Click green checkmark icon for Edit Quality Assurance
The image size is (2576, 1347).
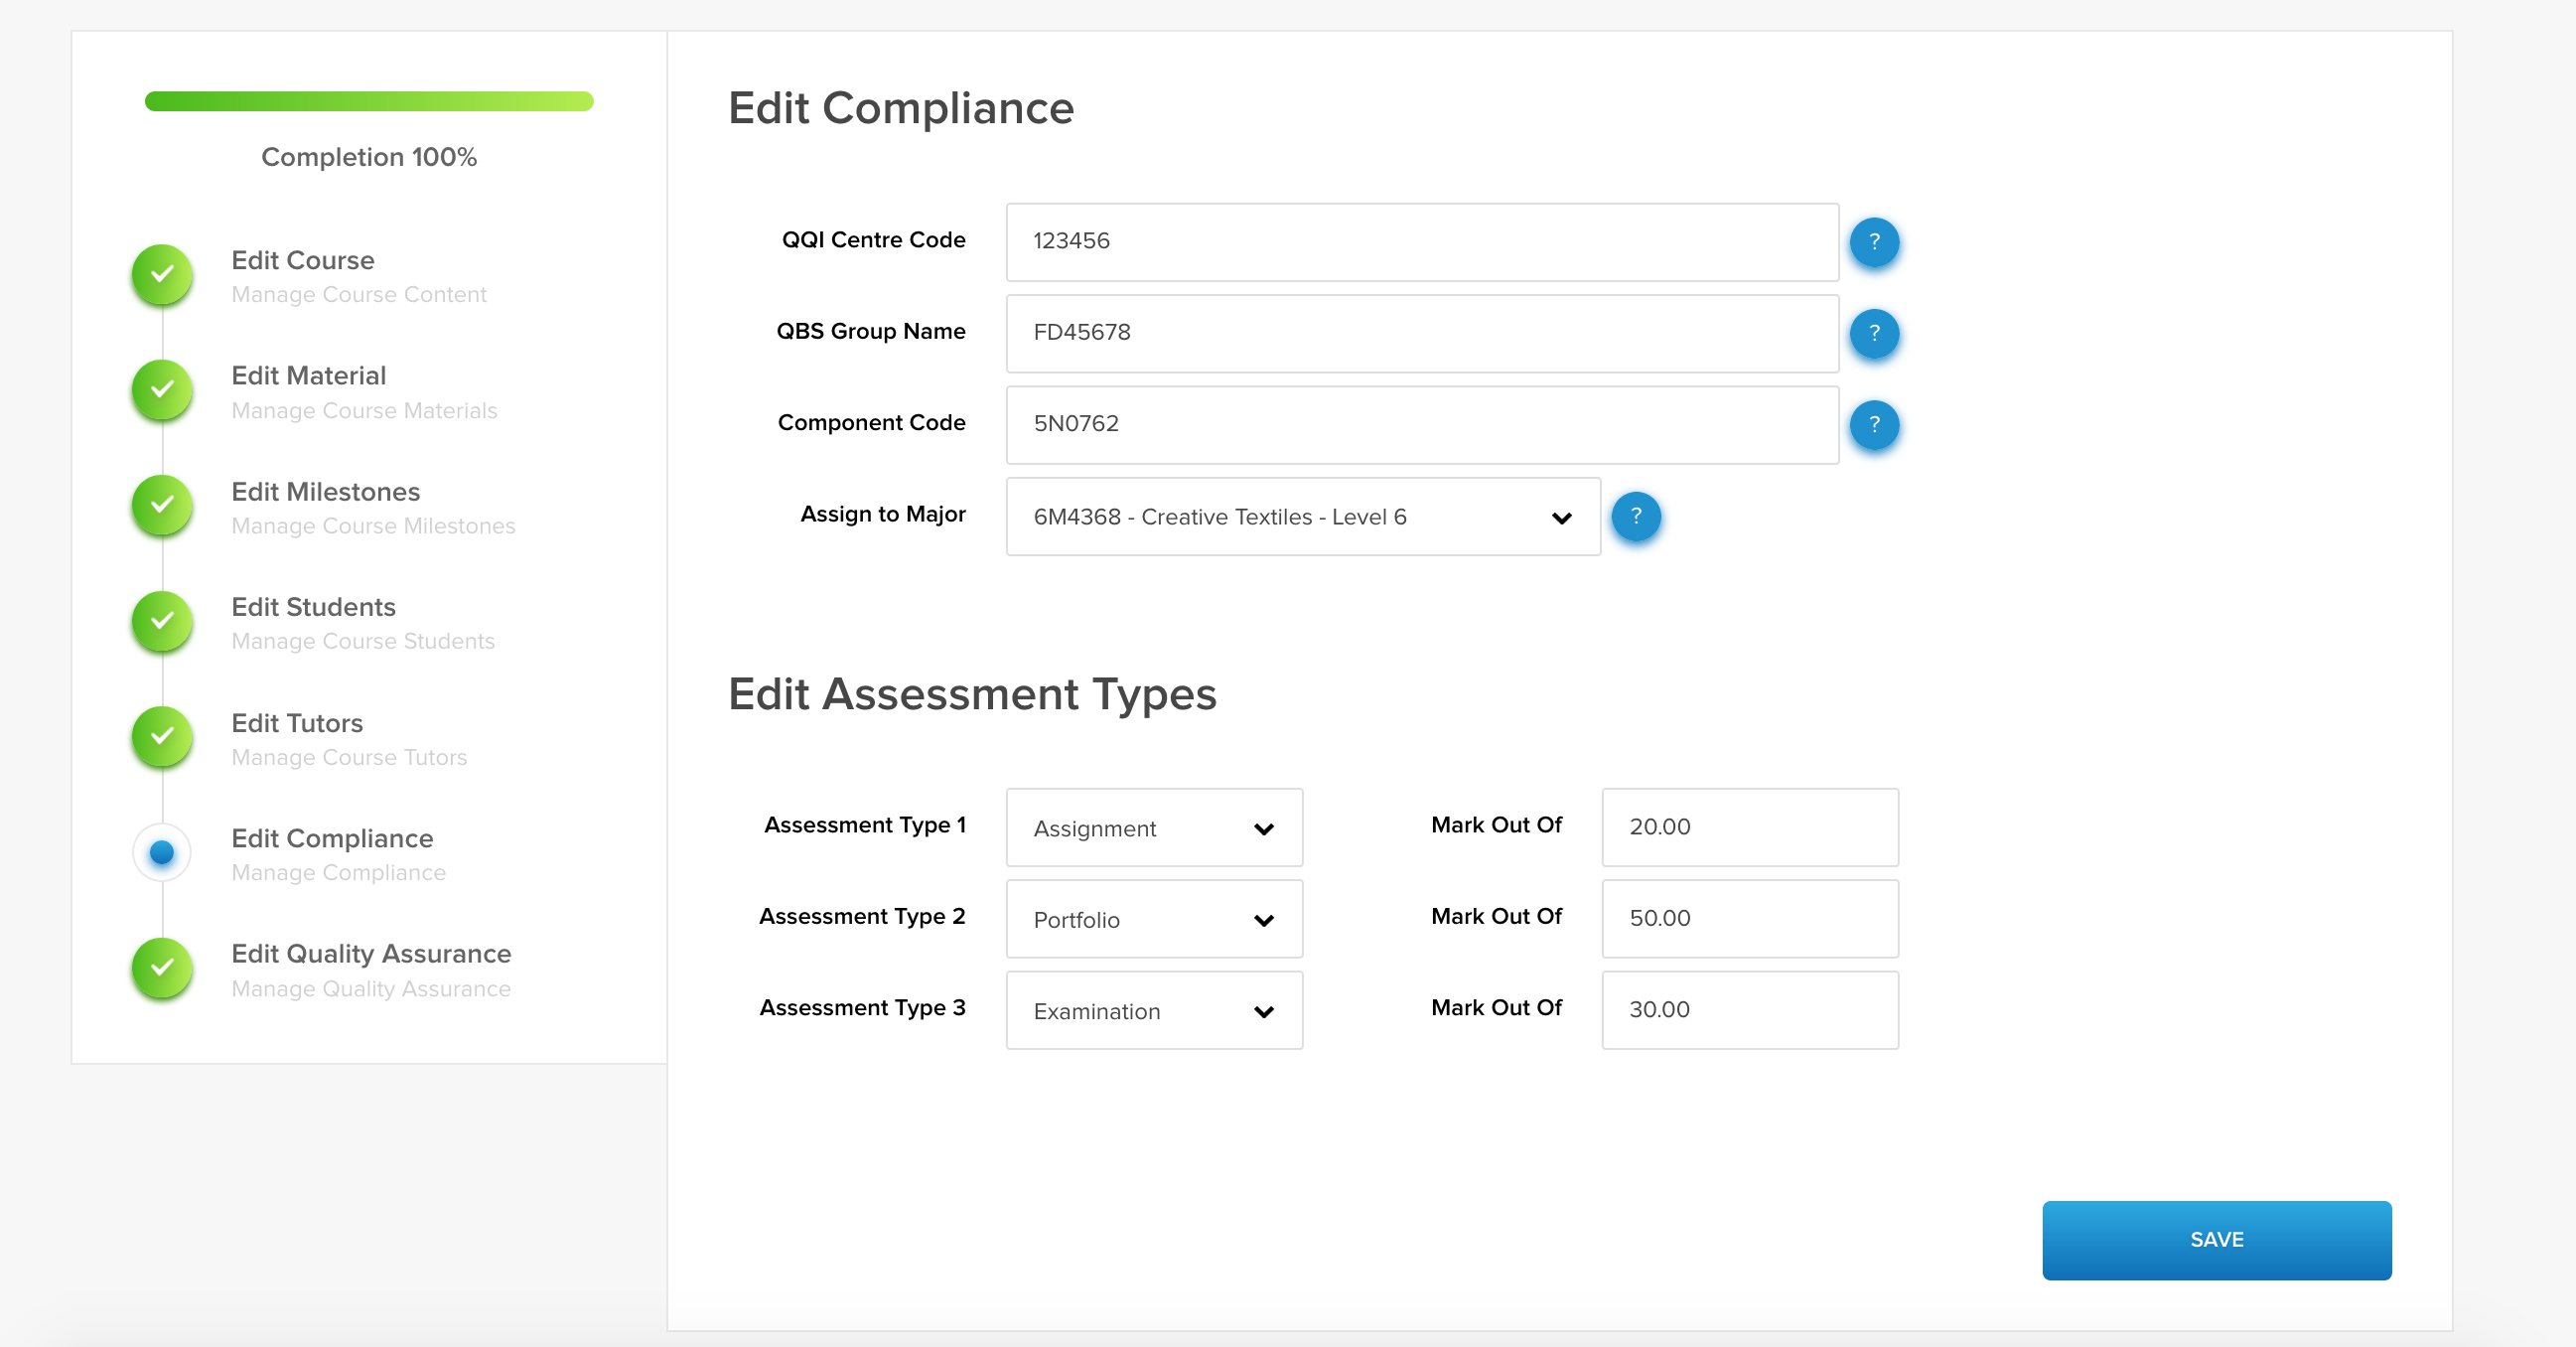[x=162, y=968]
